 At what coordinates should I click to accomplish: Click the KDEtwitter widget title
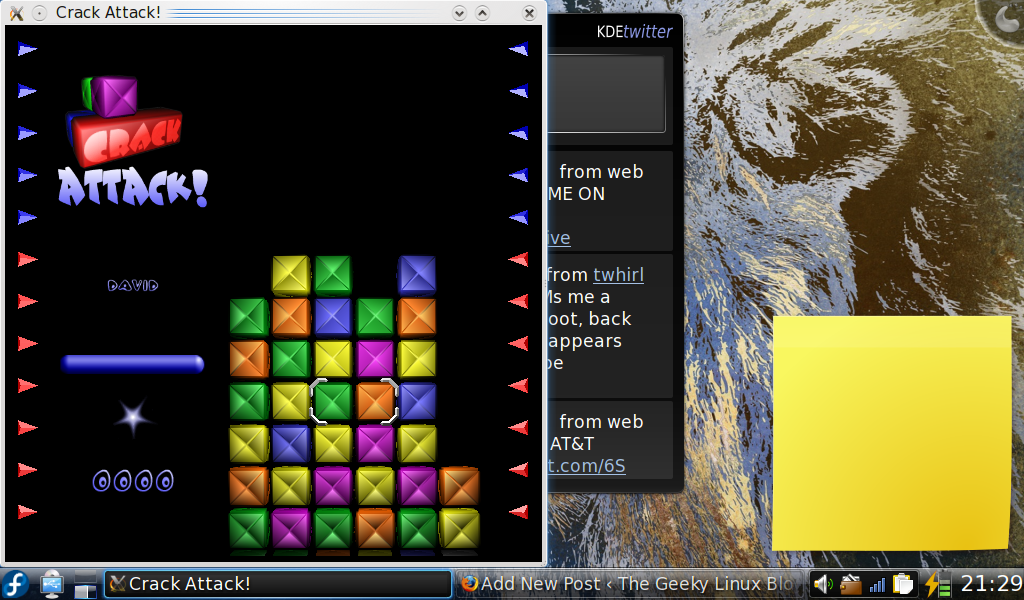[634, 31]
